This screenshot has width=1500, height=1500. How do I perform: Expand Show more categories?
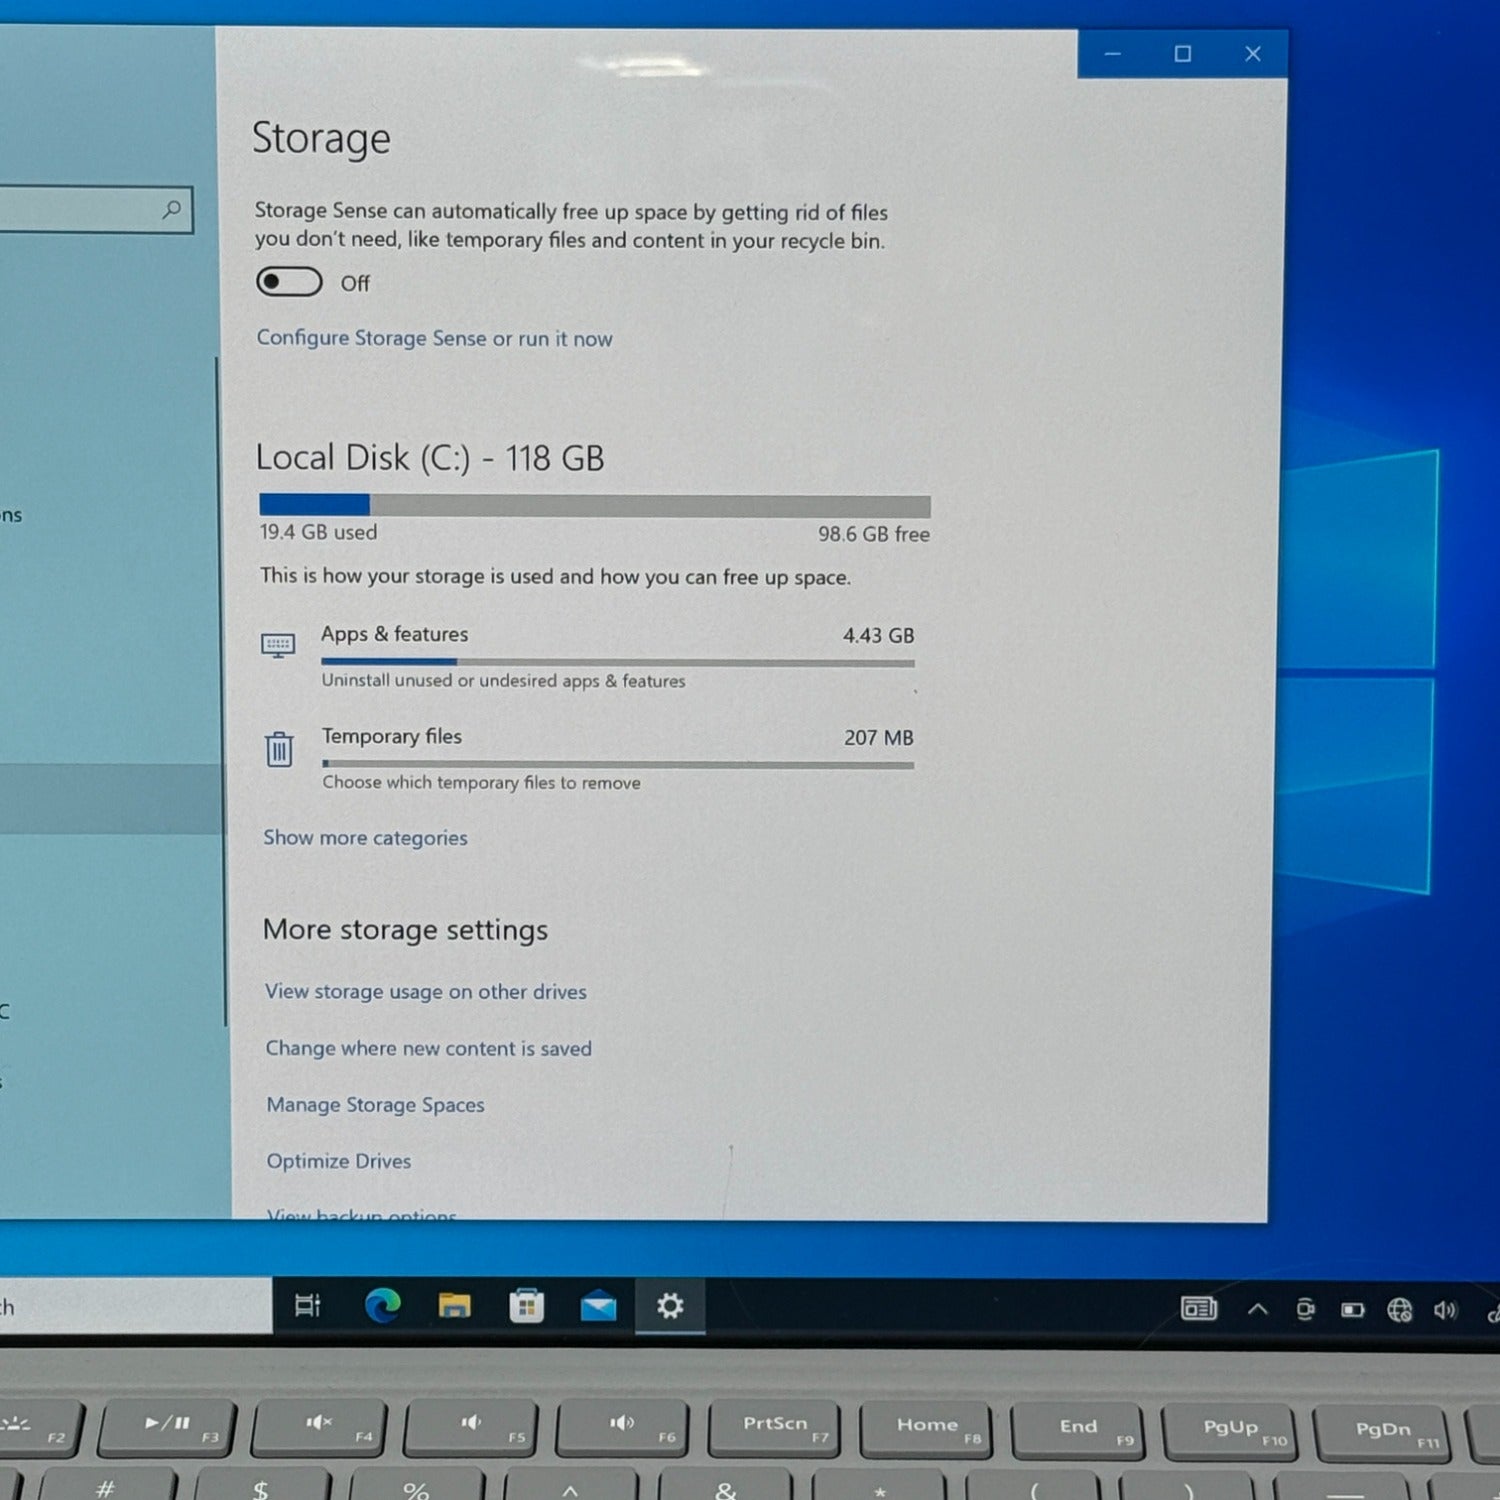(x=365, y=838)
